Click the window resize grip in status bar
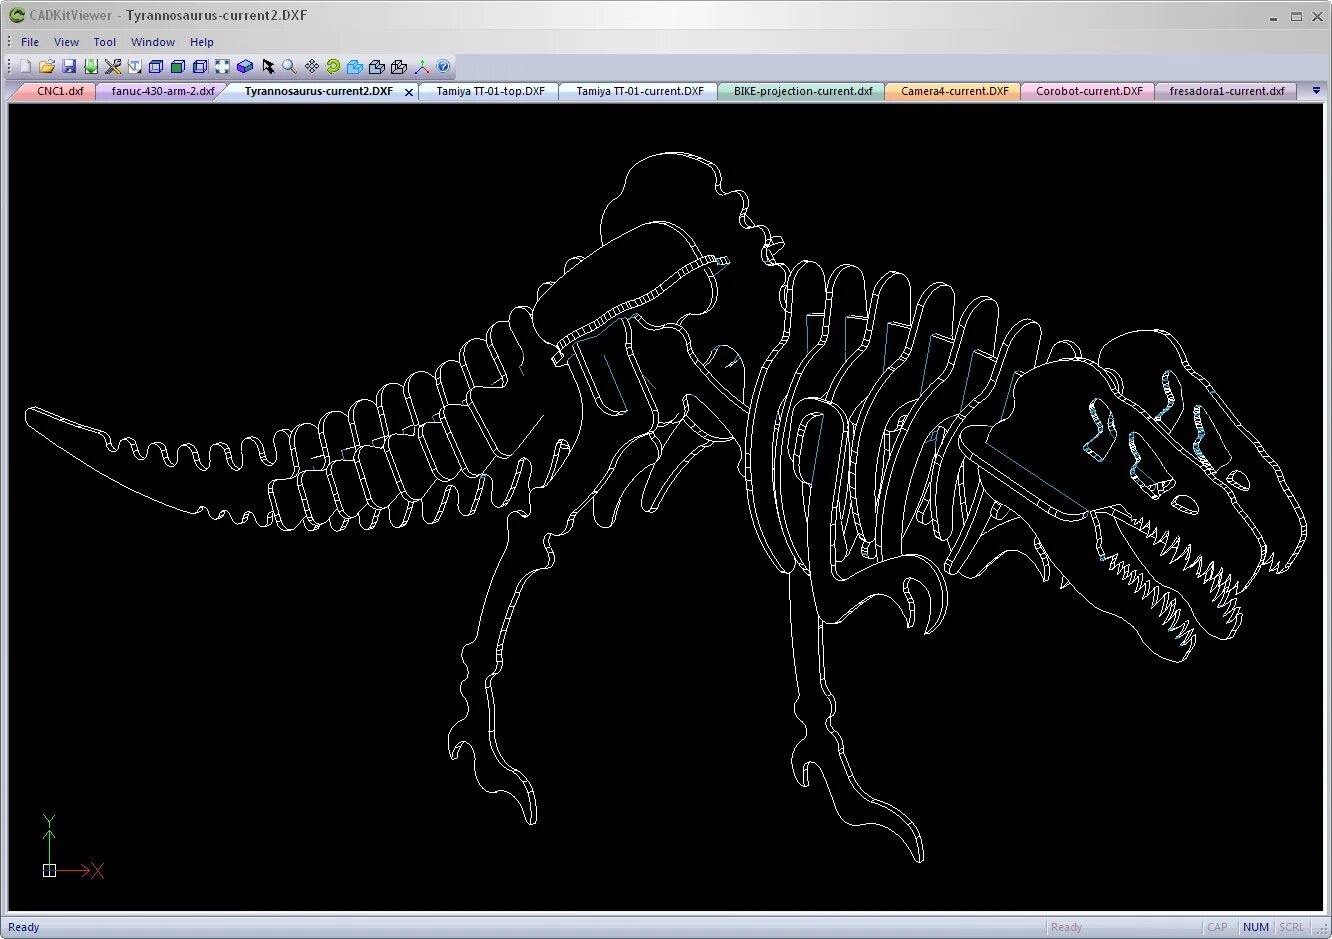Screen dimensions: 1332x939 [x=1322, y=929]
